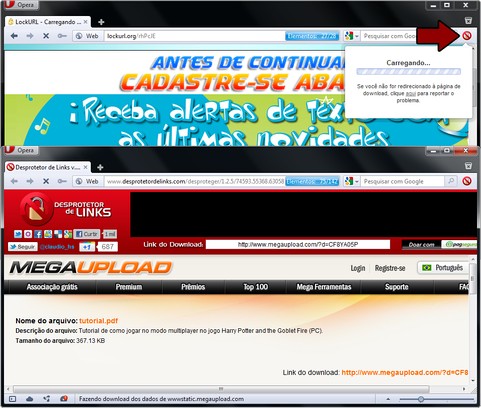Screen dimensions: 481x408
Task: Open the Registre-se link
Action: tap(390, 268)
